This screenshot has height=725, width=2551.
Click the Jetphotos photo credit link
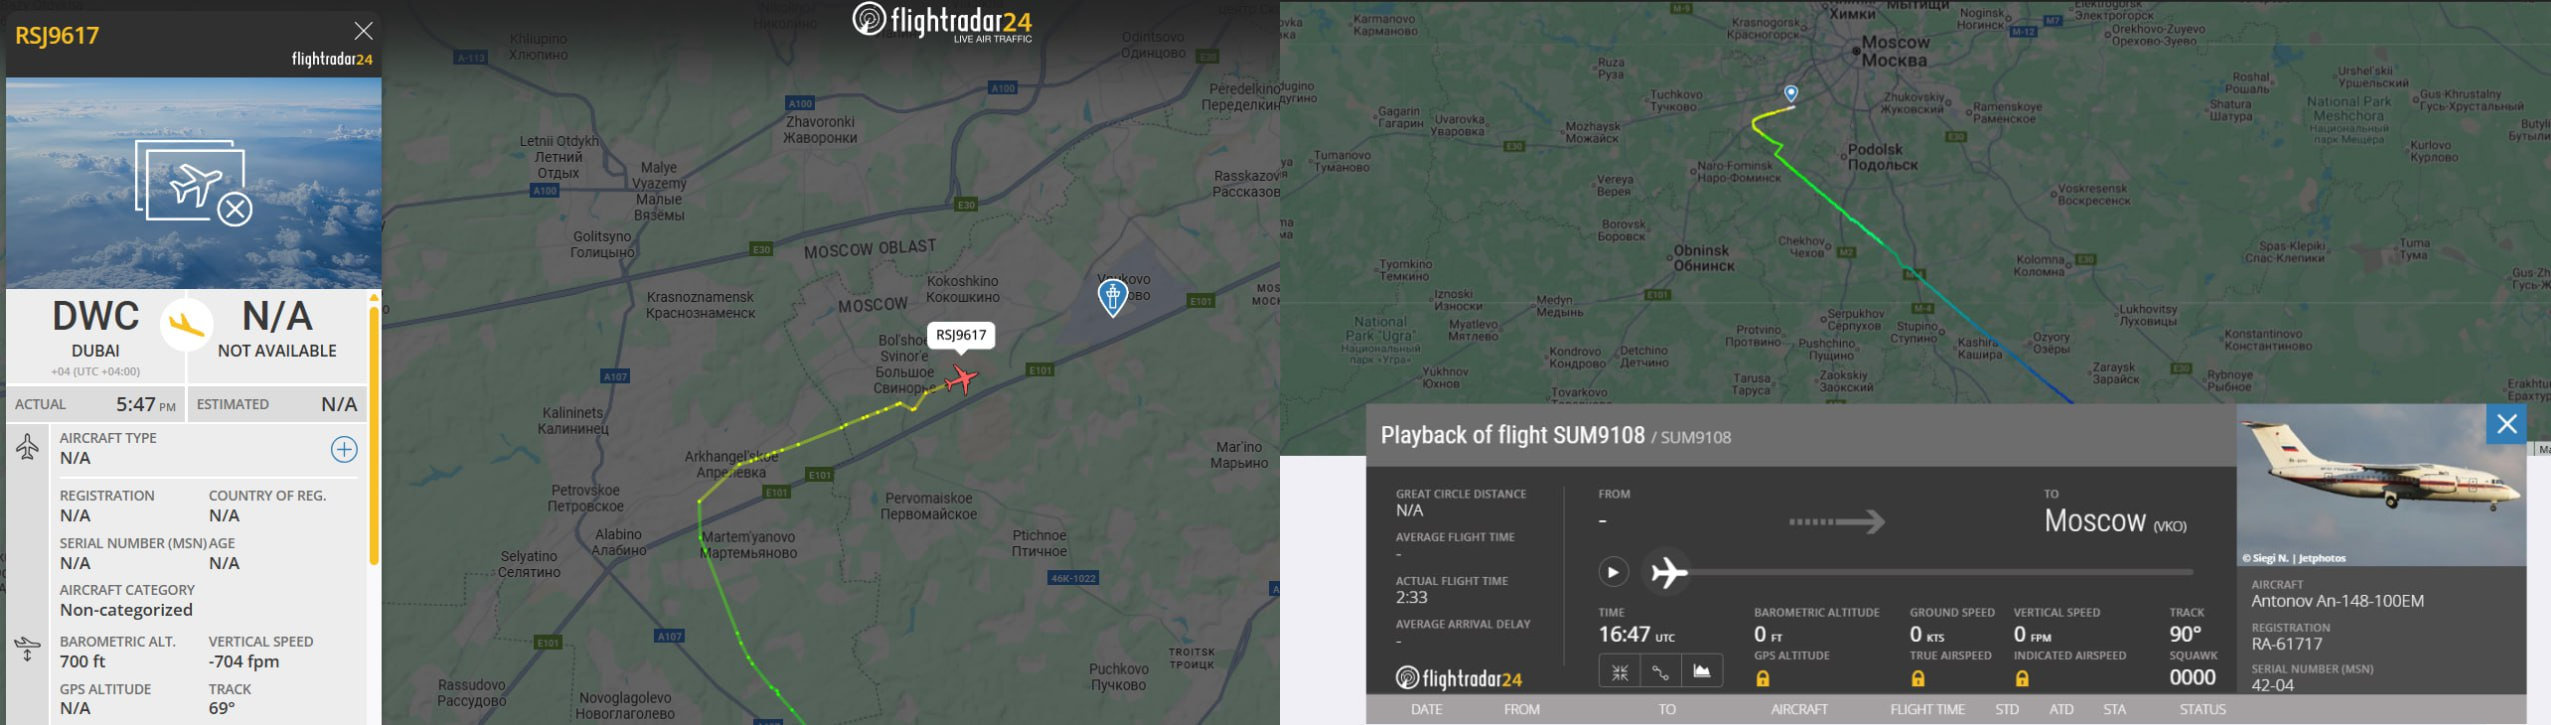pos(2294,558)
